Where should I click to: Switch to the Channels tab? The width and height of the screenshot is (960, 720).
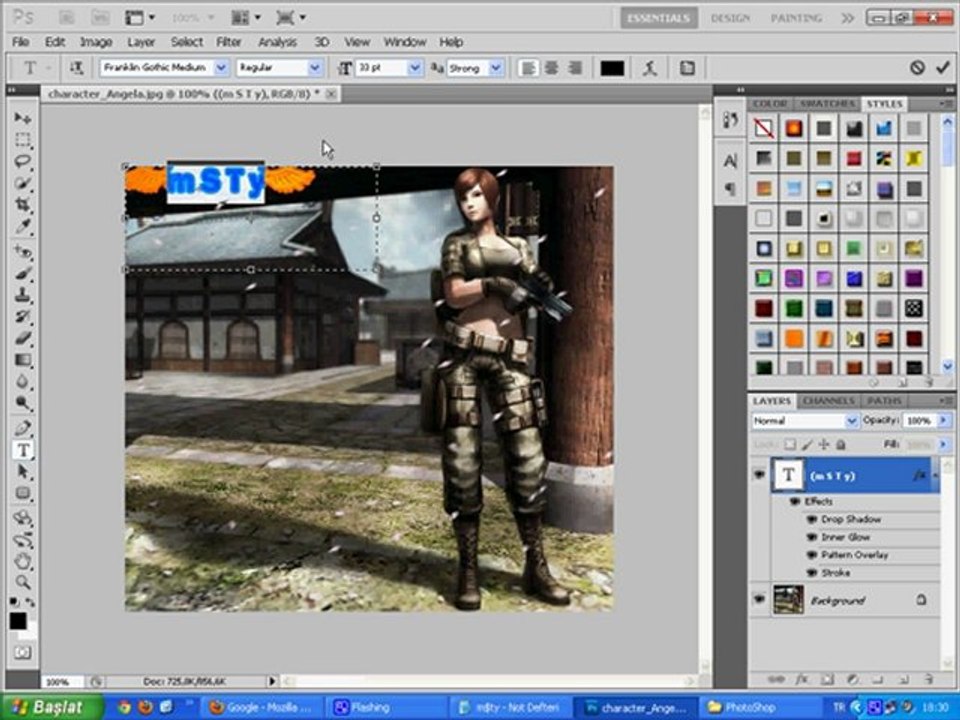pos(828,400)
